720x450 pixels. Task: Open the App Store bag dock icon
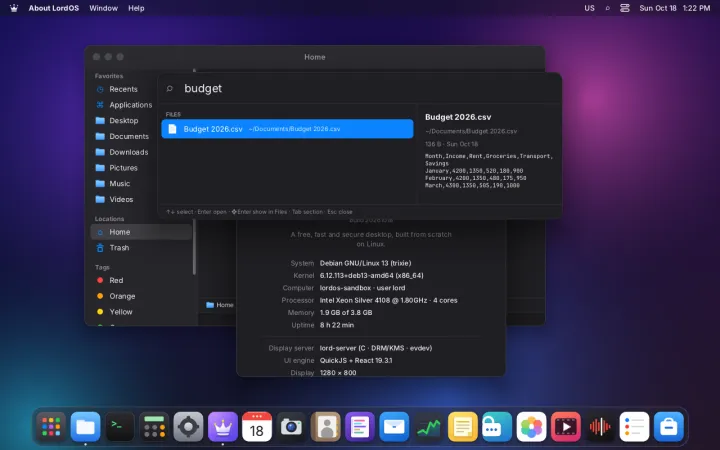tap(669, 427)
